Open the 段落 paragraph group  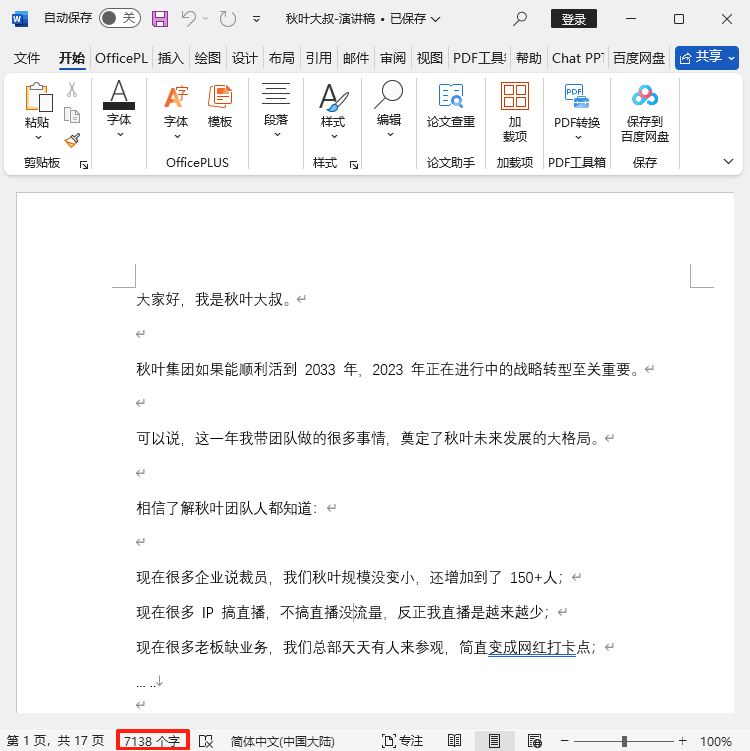[x=276, y=109]
